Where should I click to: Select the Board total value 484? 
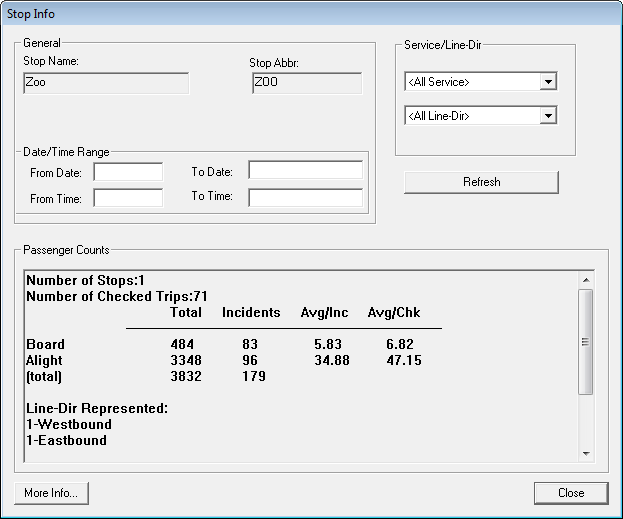pos(182,344)
